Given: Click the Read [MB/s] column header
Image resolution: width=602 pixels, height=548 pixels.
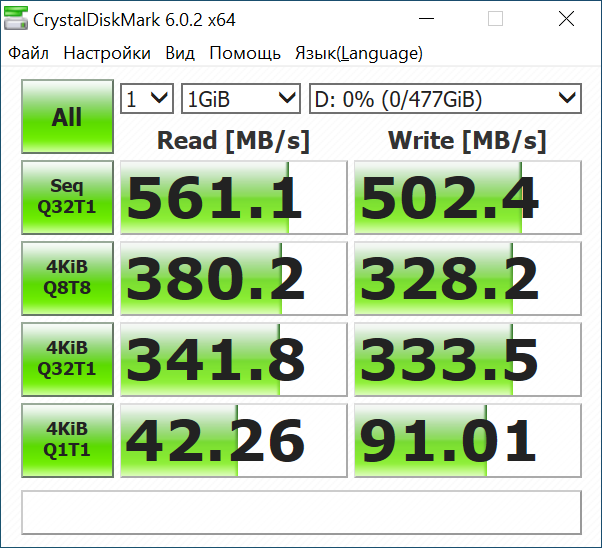Looking at the screenshot, I should point(233,141).
